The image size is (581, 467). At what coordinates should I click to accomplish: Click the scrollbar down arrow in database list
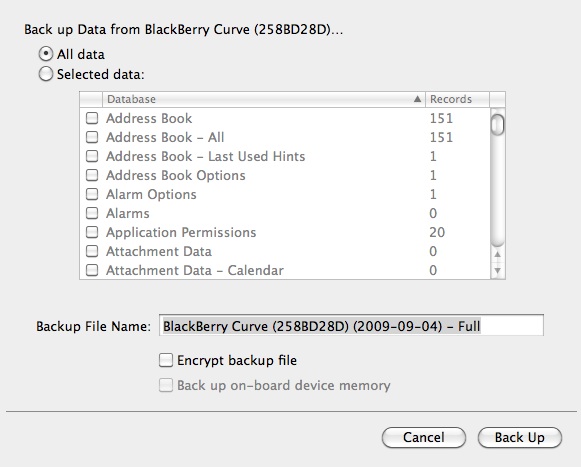[497, 271]
